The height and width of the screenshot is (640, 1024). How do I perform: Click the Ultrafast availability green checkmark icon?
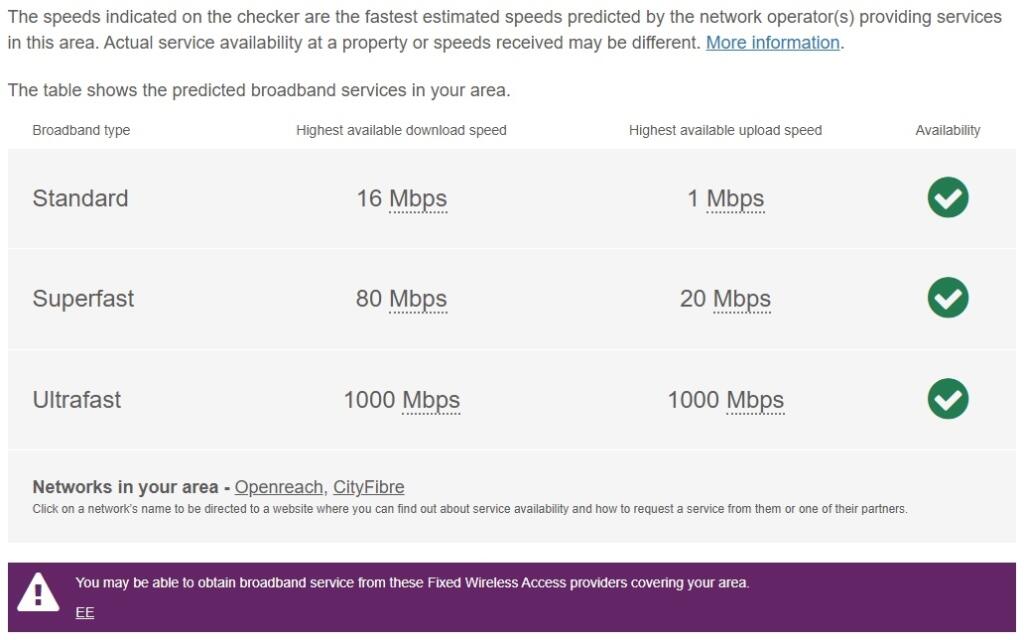tap(947, 399)
